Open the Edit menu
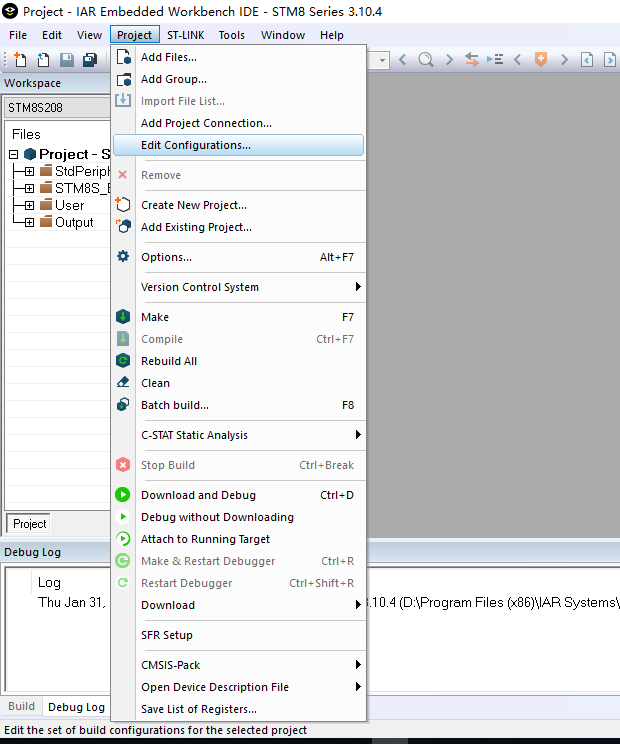This screenshot has height=744, width=620. coord(52,35)
